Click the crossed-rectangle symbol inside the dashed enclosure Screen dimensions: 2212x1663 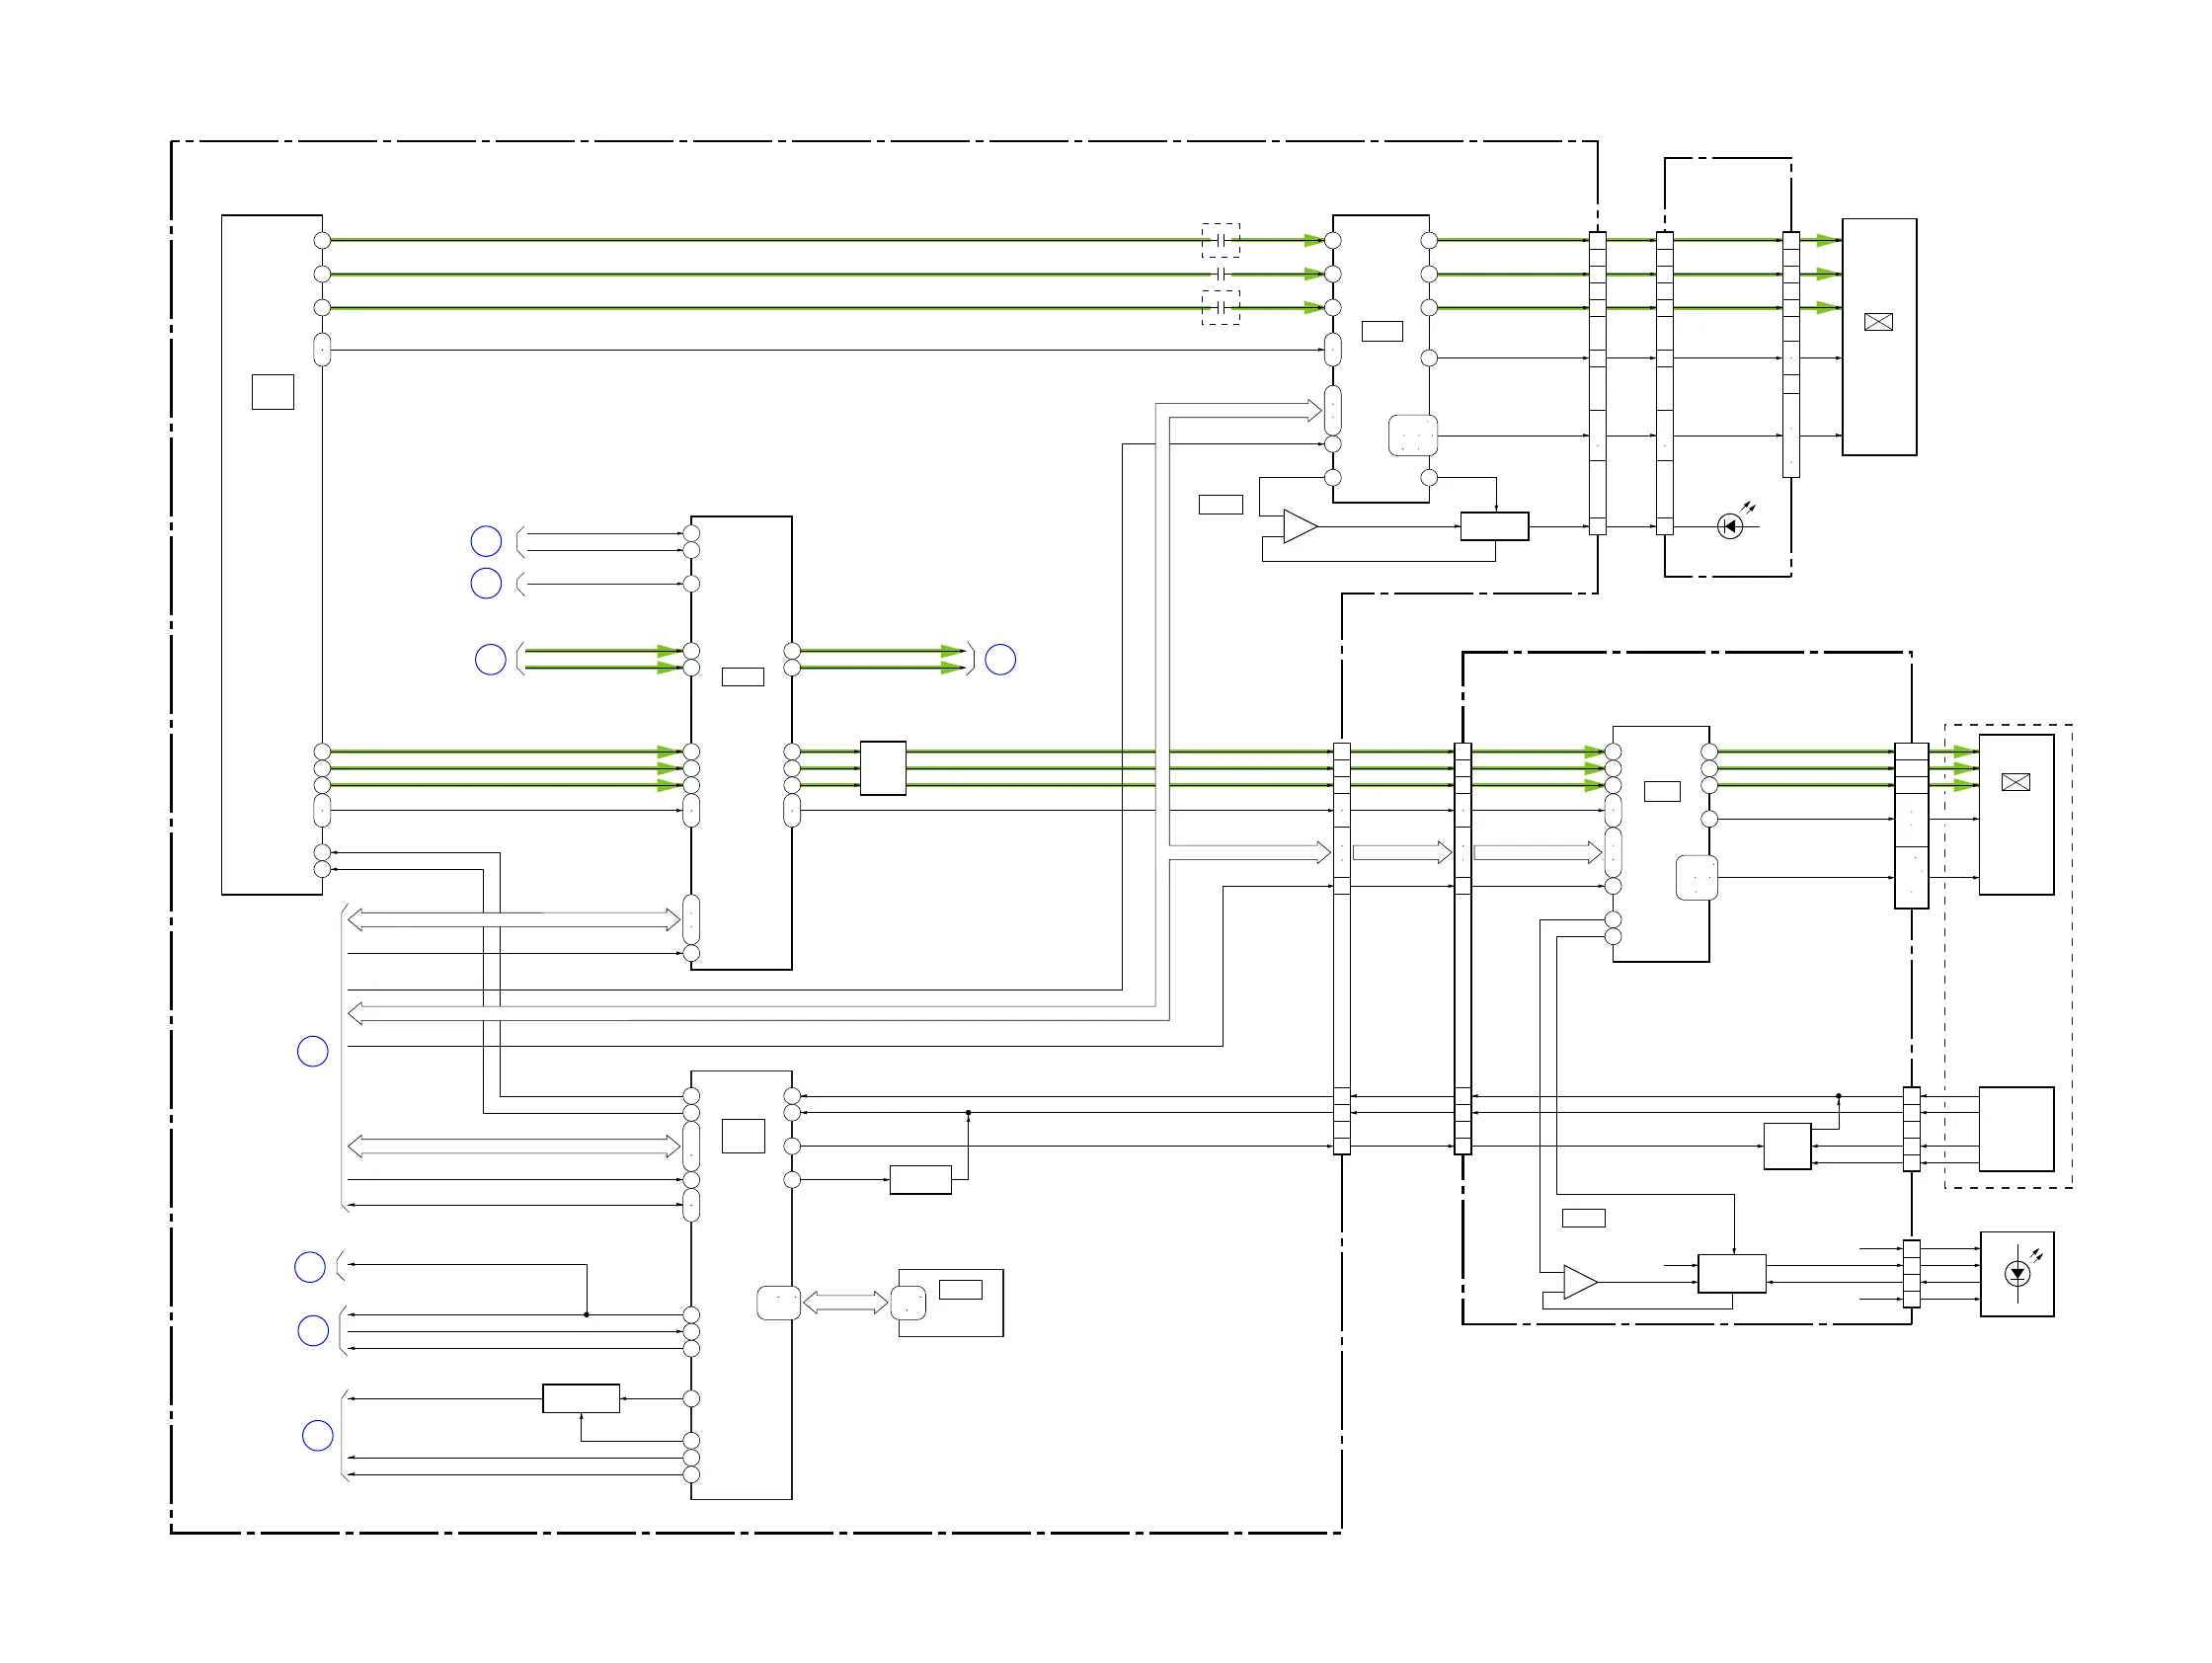tap(2016, 782)
